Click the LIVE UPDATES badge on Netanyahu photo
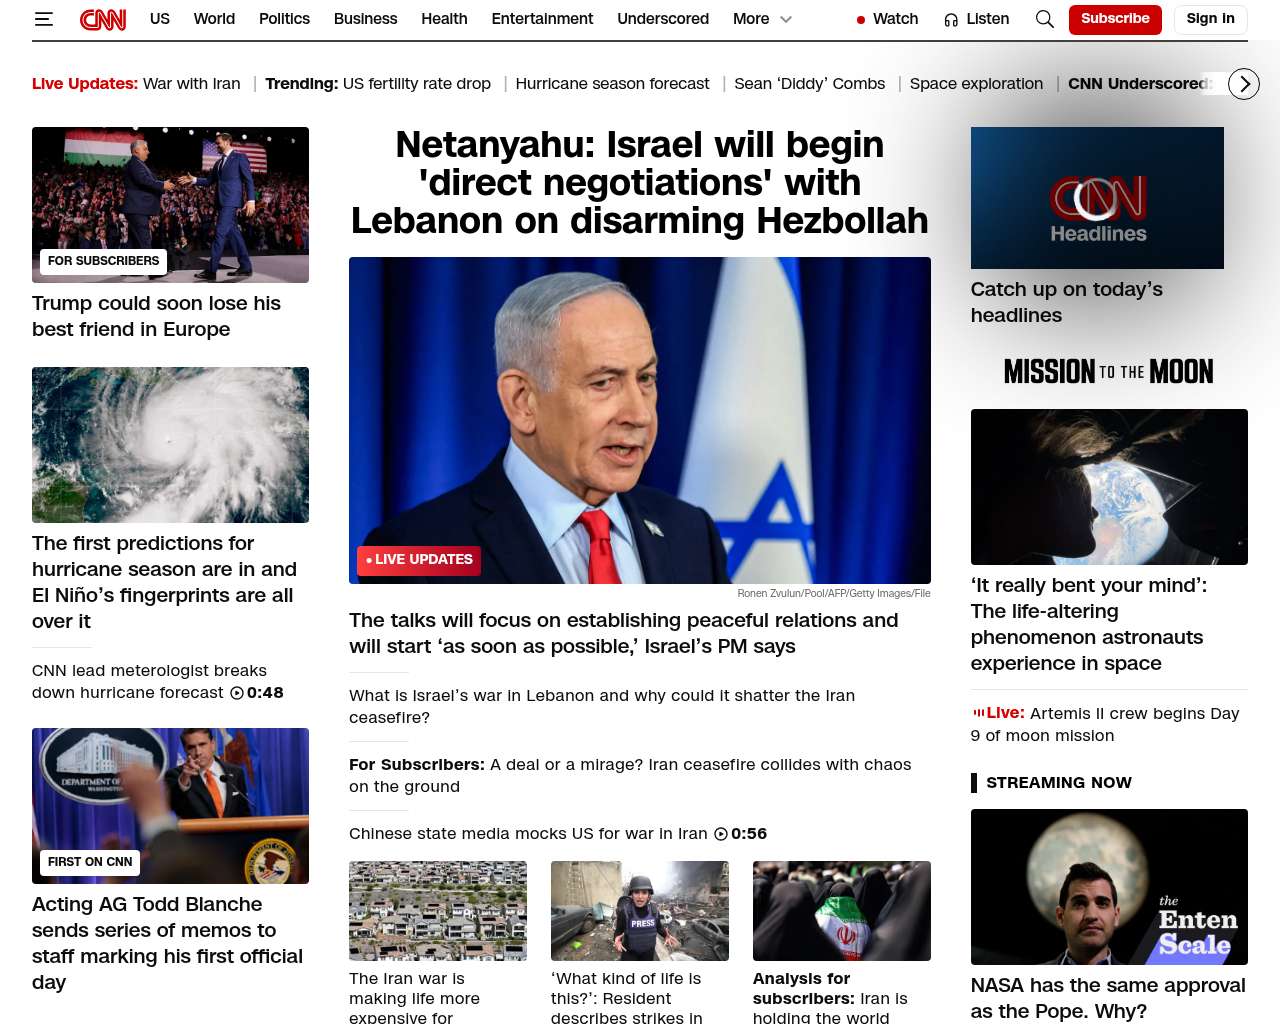Image resolution: width=1280 pixels, height=1024 pixels. point(419,560)
